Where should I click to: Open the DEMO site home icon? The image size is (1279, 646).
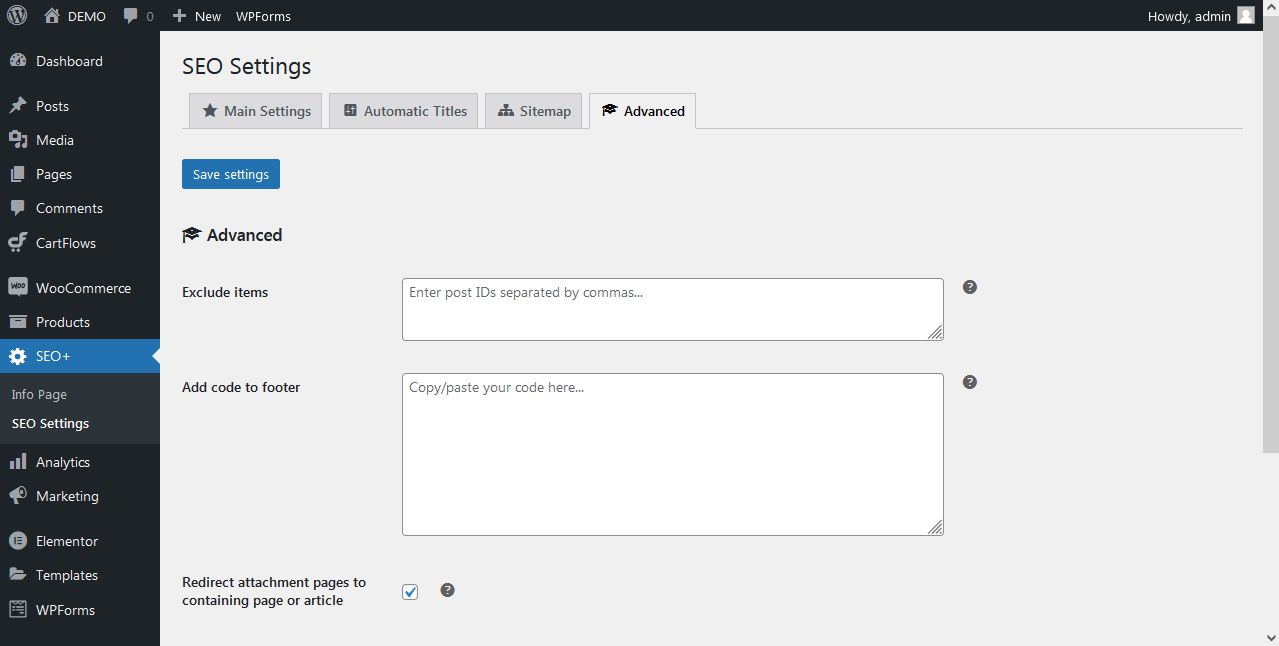(52, 16)
